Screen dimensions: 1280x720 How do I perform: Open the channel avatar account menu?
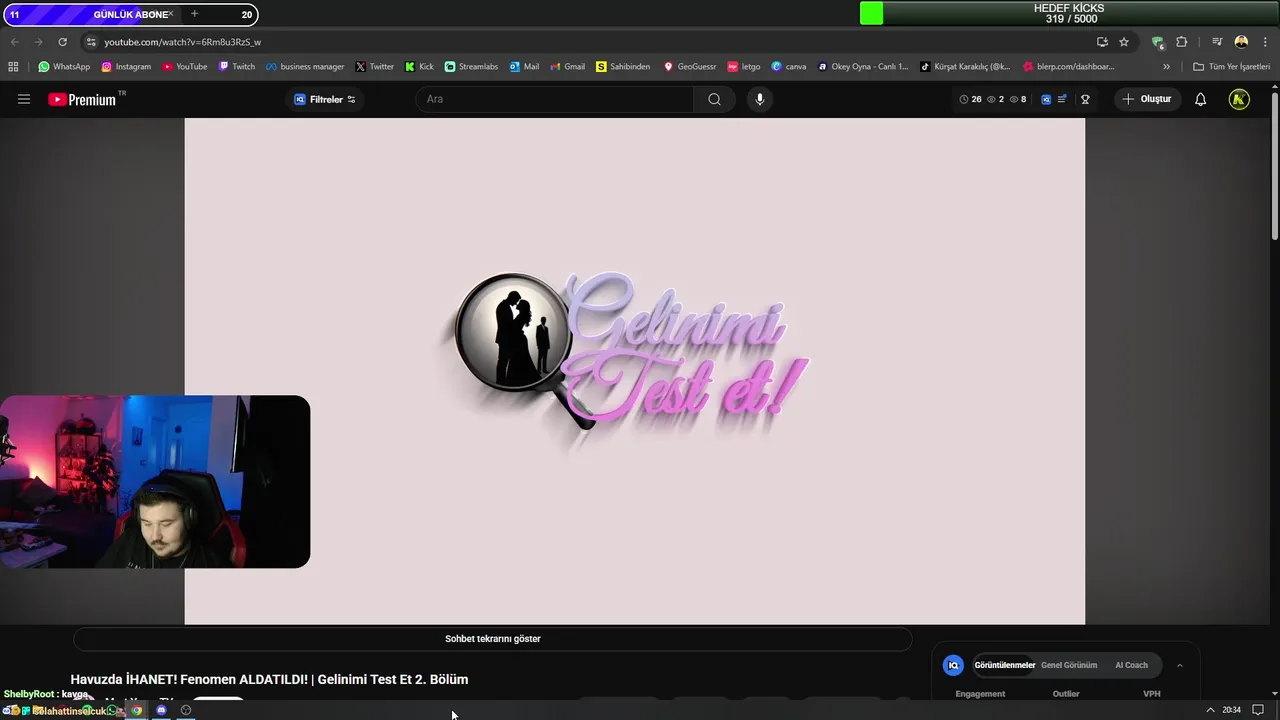(1239, 99)
